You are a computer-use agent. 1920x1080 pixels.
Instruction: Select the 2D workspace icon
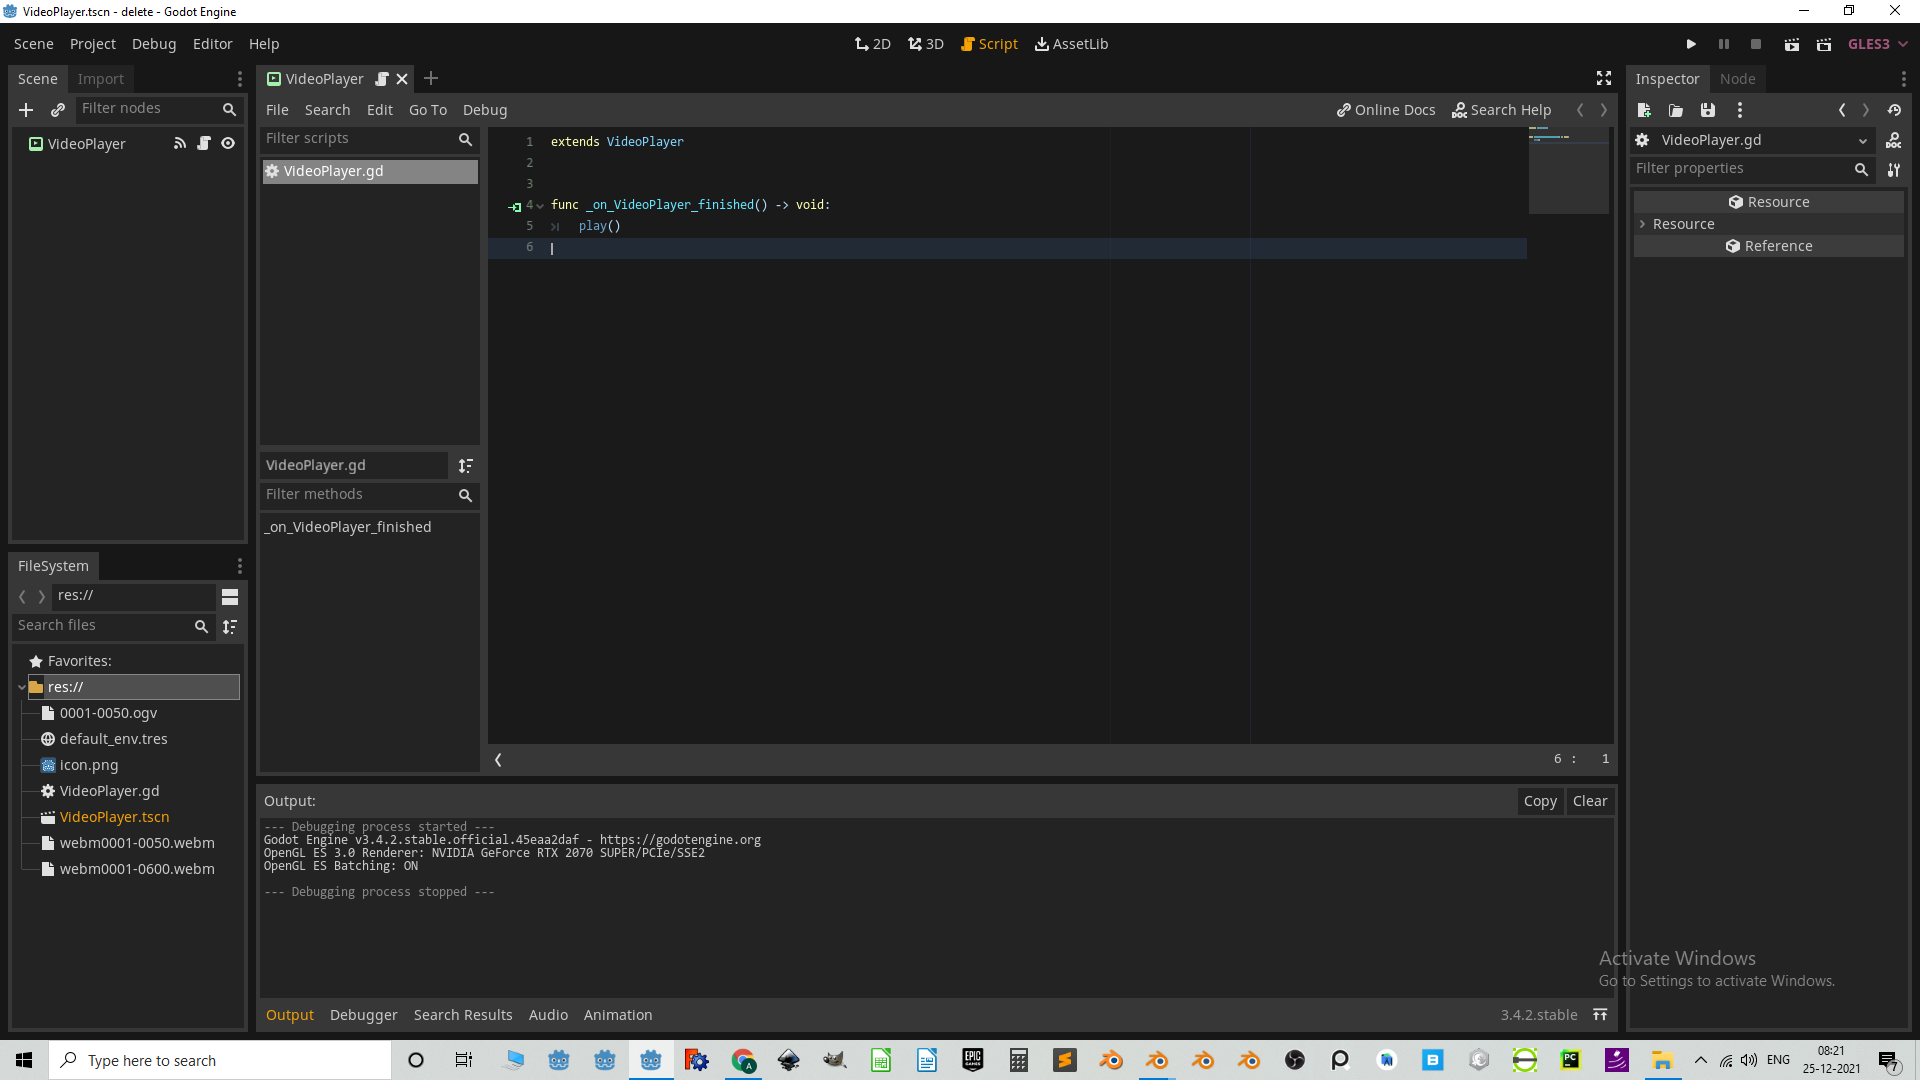[x=872, y=44]
